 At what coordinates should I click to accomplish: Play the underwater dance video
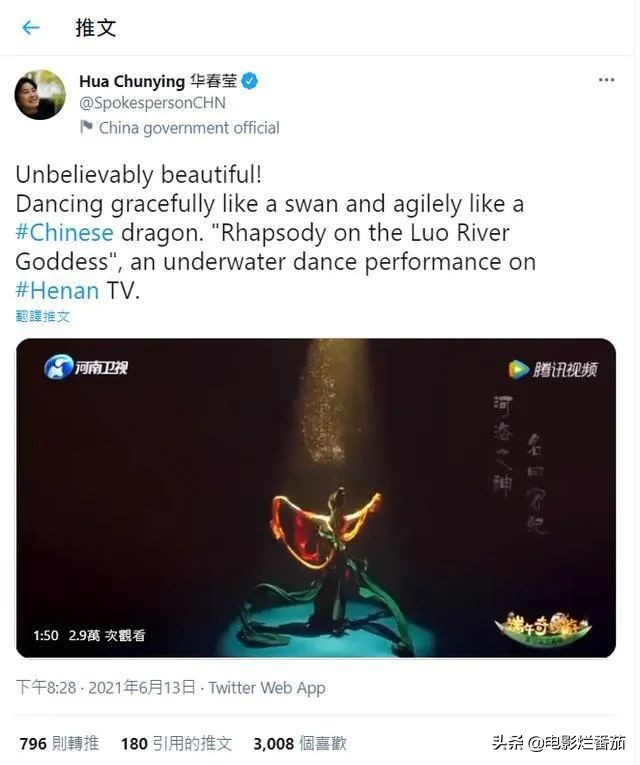[x=316, y=498]
